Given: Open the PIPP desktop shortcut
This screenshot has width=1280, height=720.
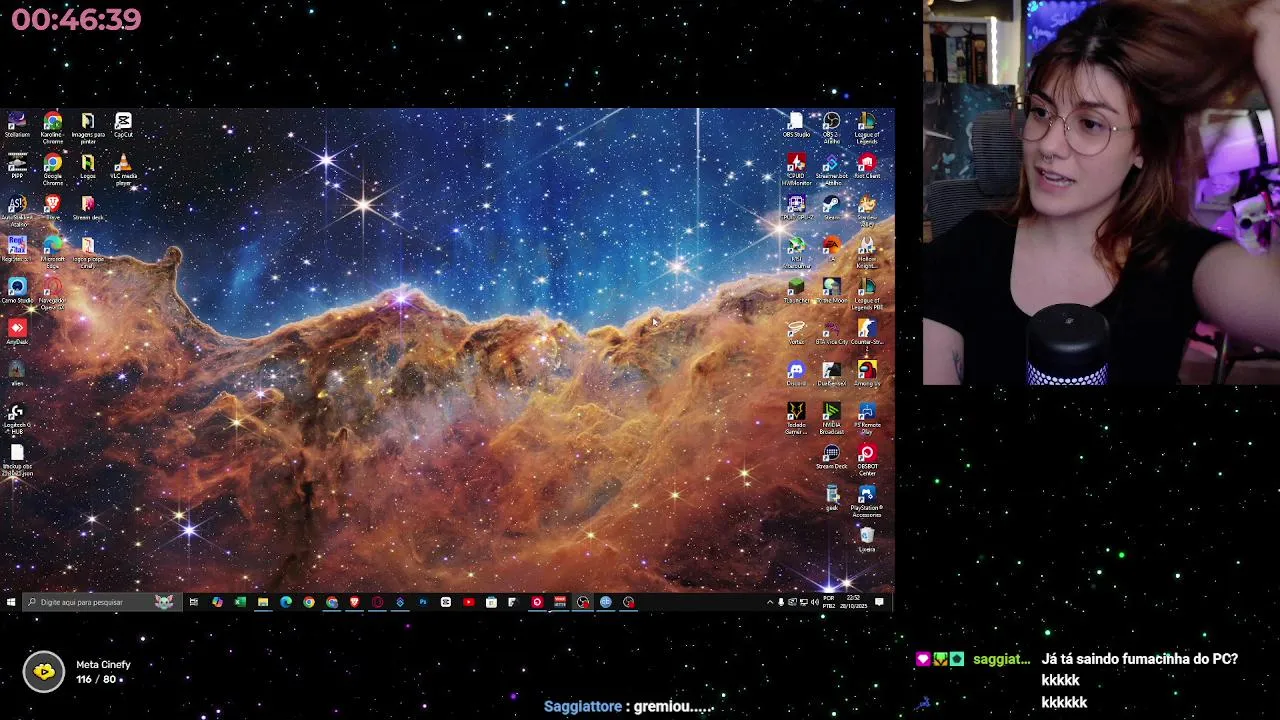Looking at the screenshot, I should (17, 166).
